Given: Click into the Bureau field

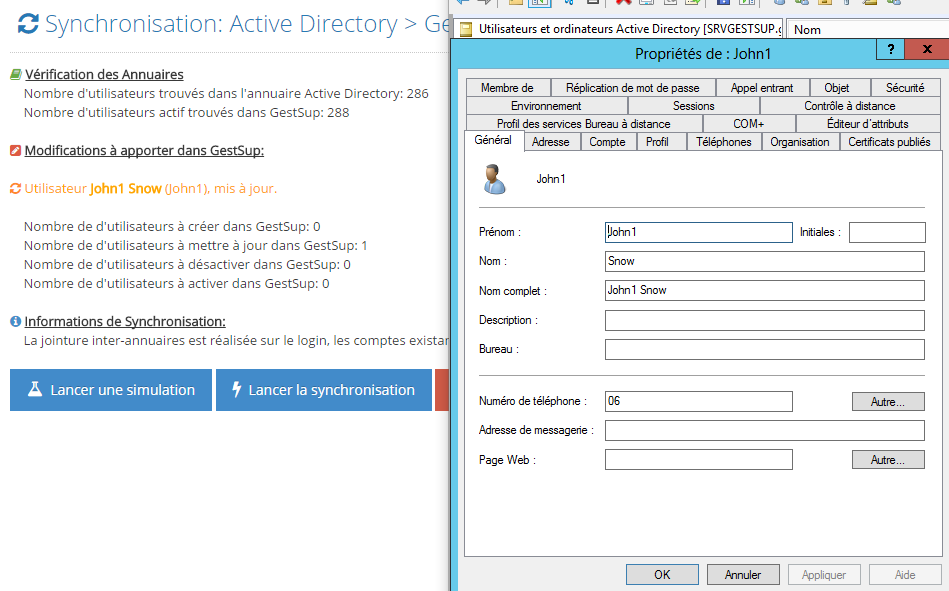Looking at the screenshot, I should 765,349.
